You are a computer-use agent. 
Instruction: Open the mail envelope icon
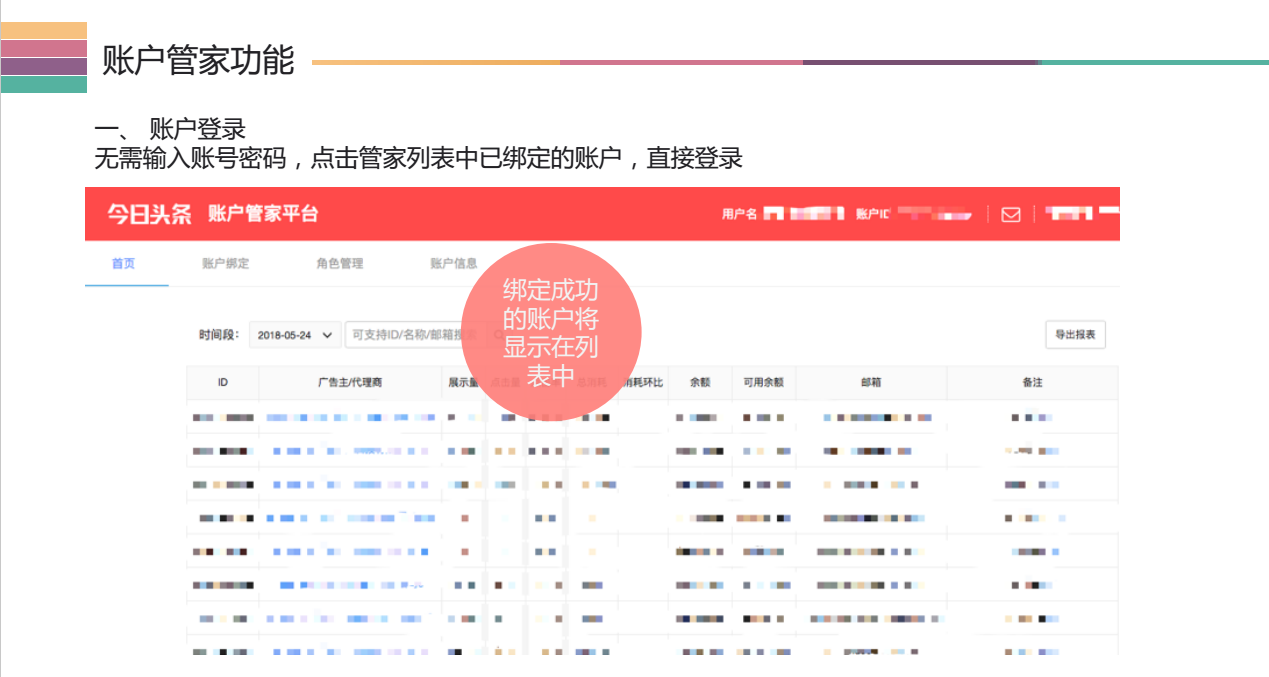(1010, 214)
